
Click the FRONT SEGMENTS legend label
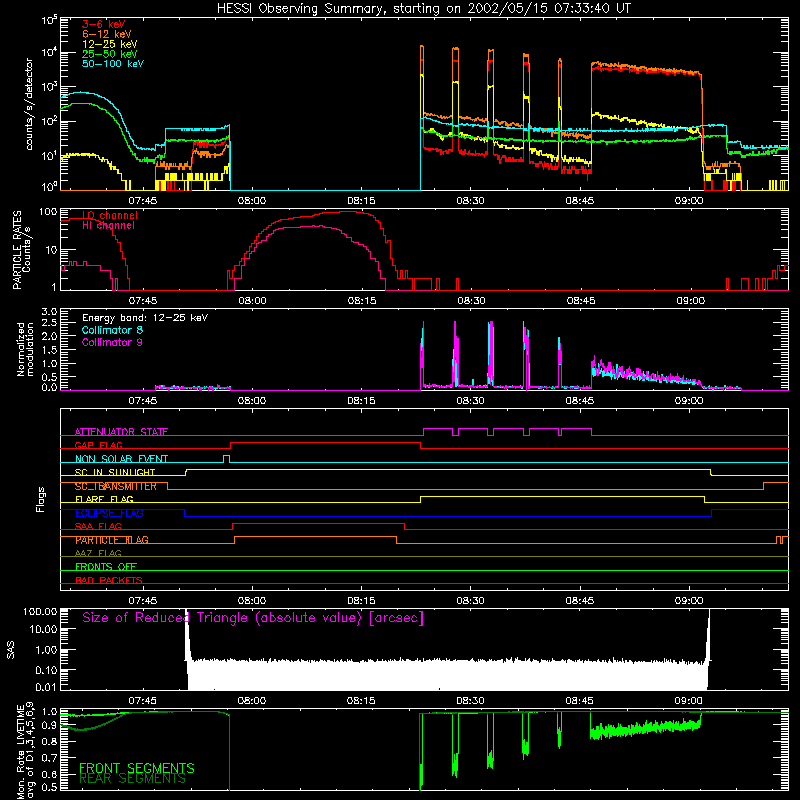tap(137, 768)
